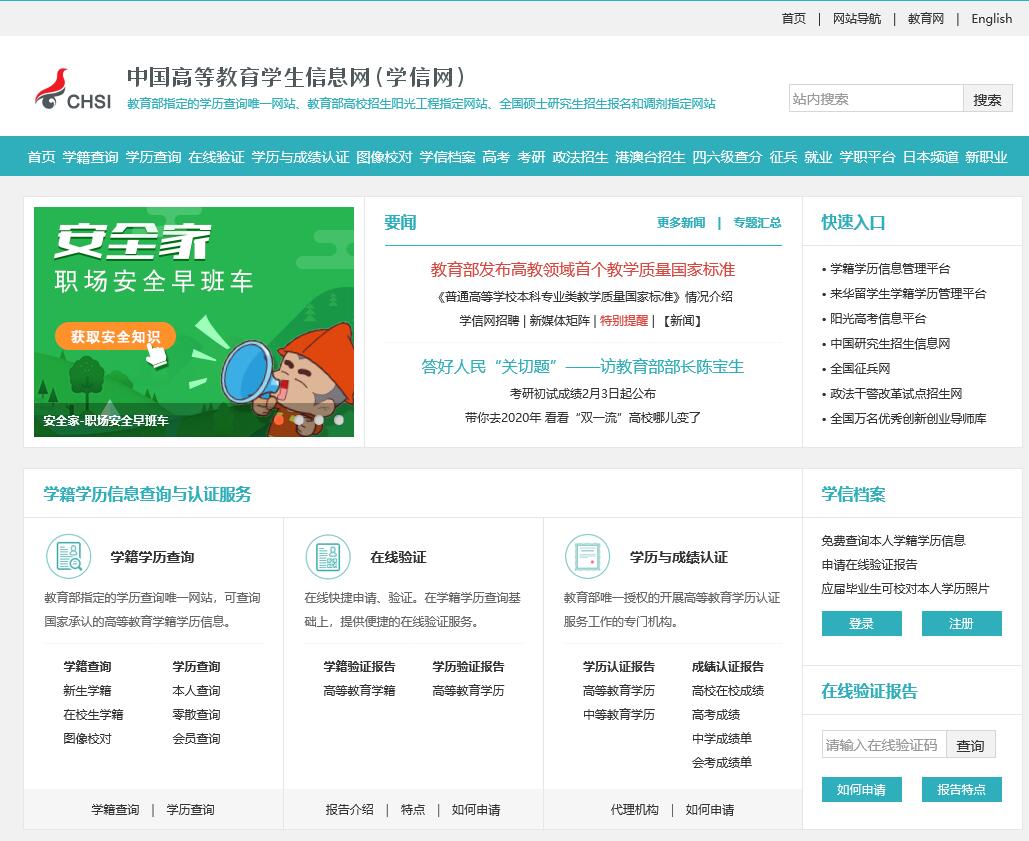This screenshot has width=1029, height=841.
Task: Switch site to English
Action: [990, 19]
